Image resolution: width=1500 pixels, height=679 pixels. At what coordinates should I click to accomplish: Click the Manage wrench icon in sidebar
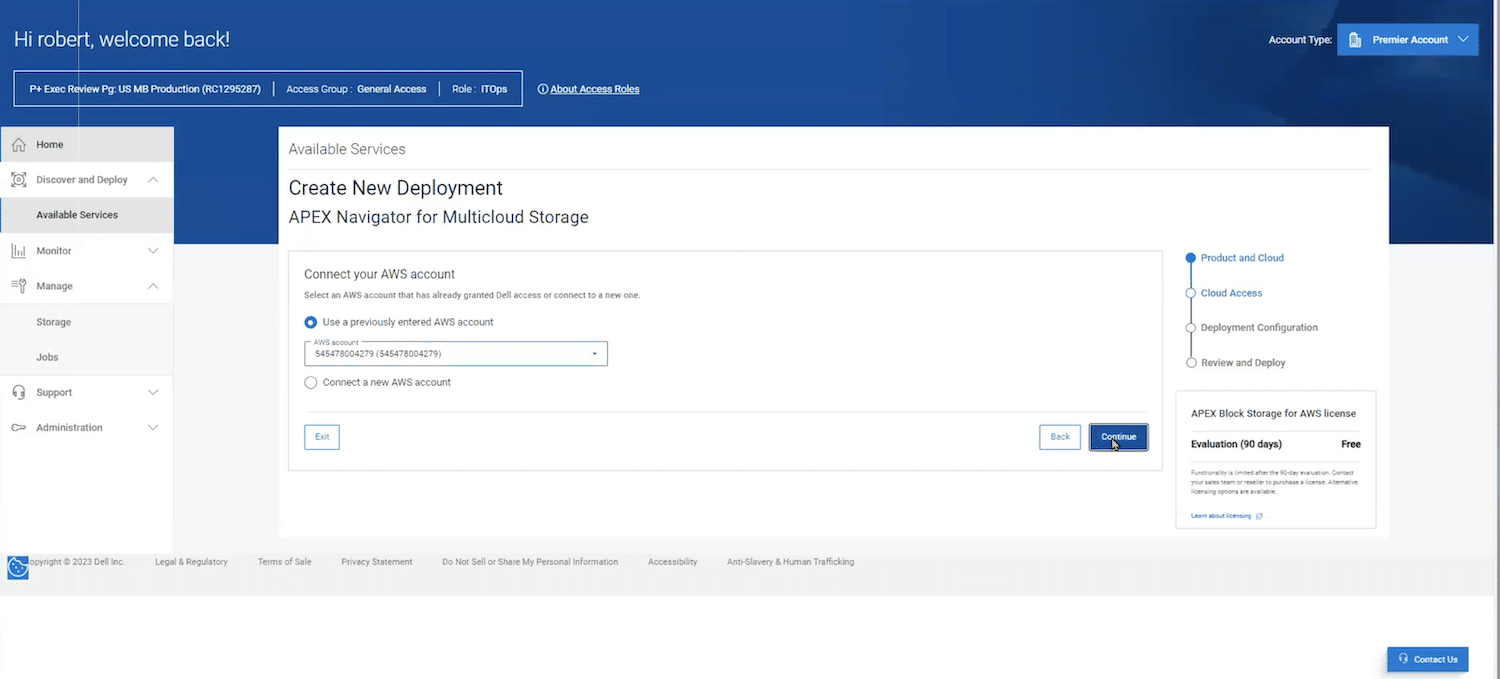(x=18, y=286)
